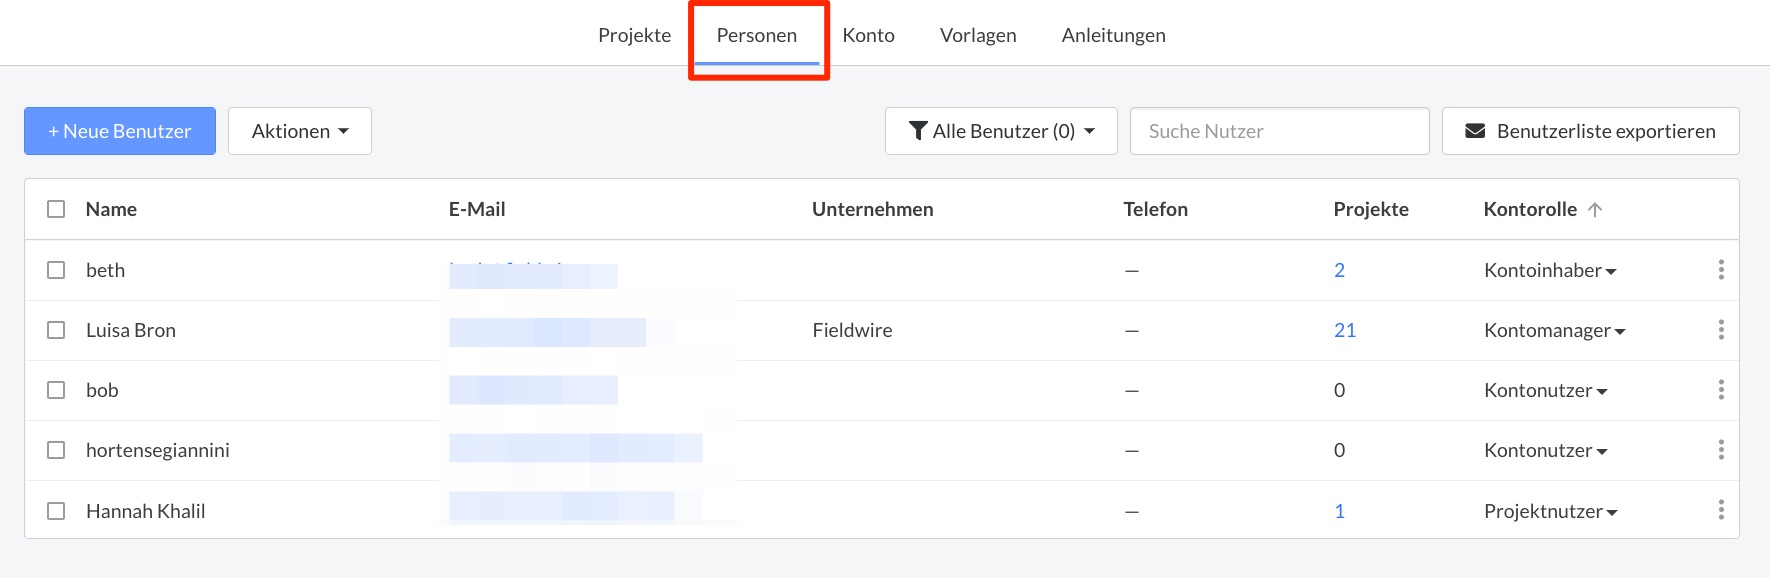Select the Personen tab
The image size is (1770, 578).
[x=757, y=35]
